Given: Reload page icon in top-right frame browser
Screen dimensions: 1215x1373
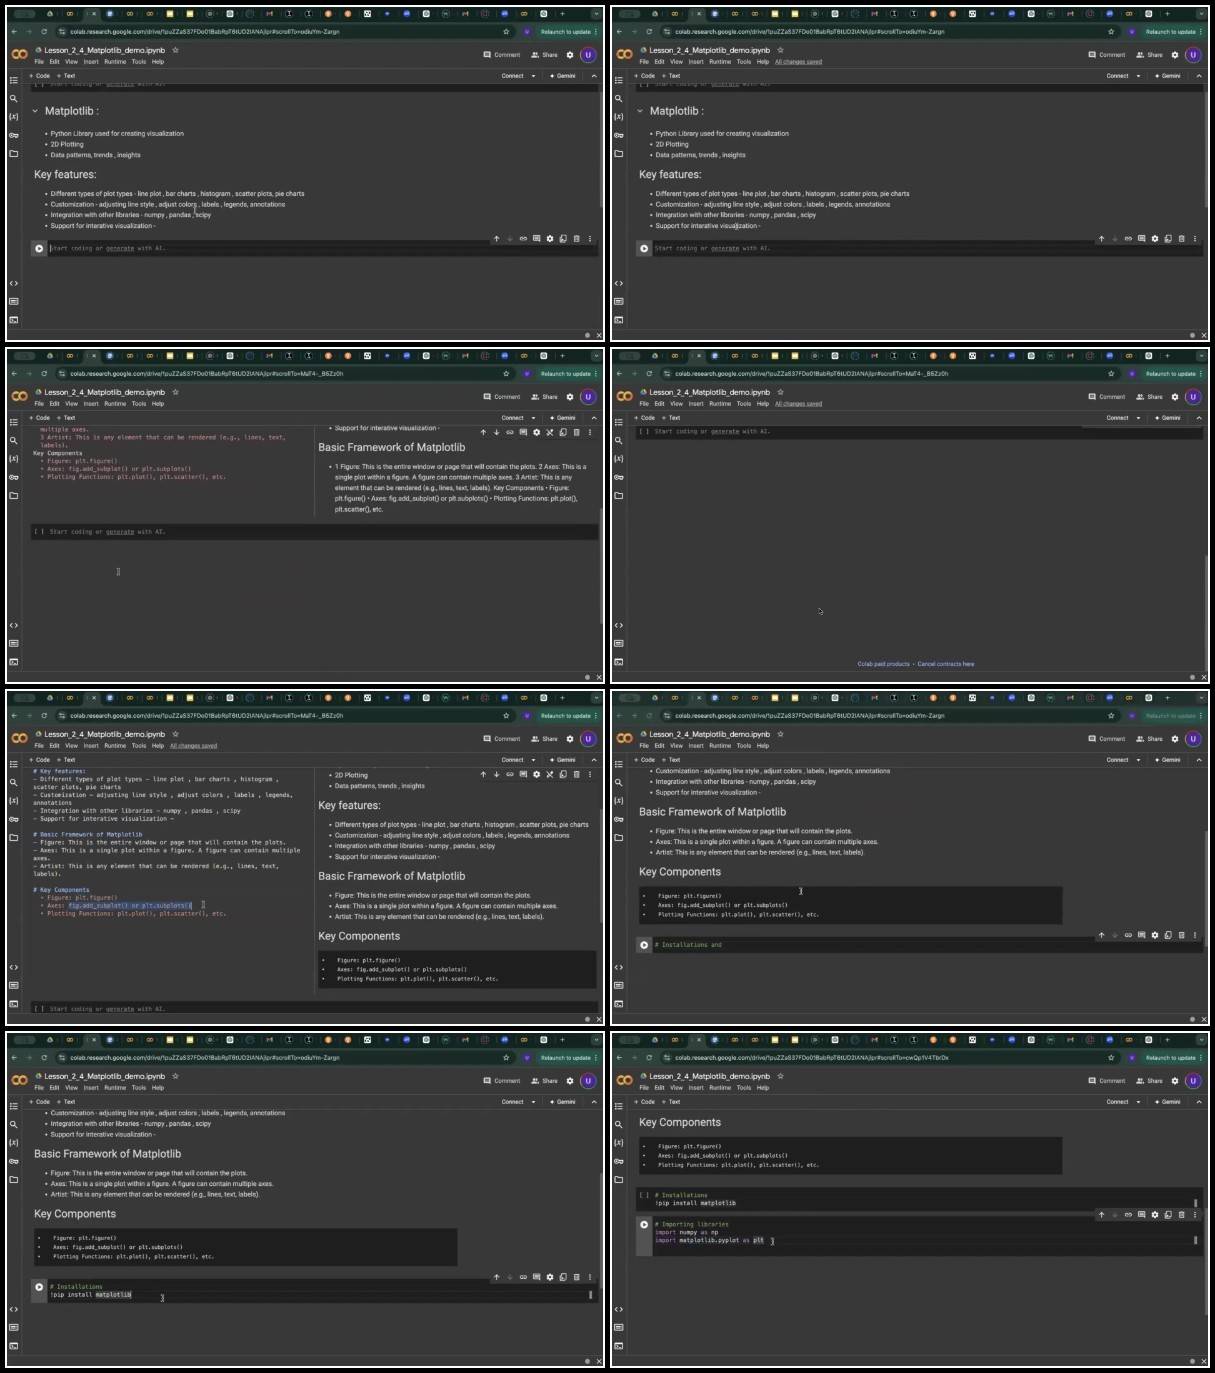Looking at the screenshot, I should 649,32.
